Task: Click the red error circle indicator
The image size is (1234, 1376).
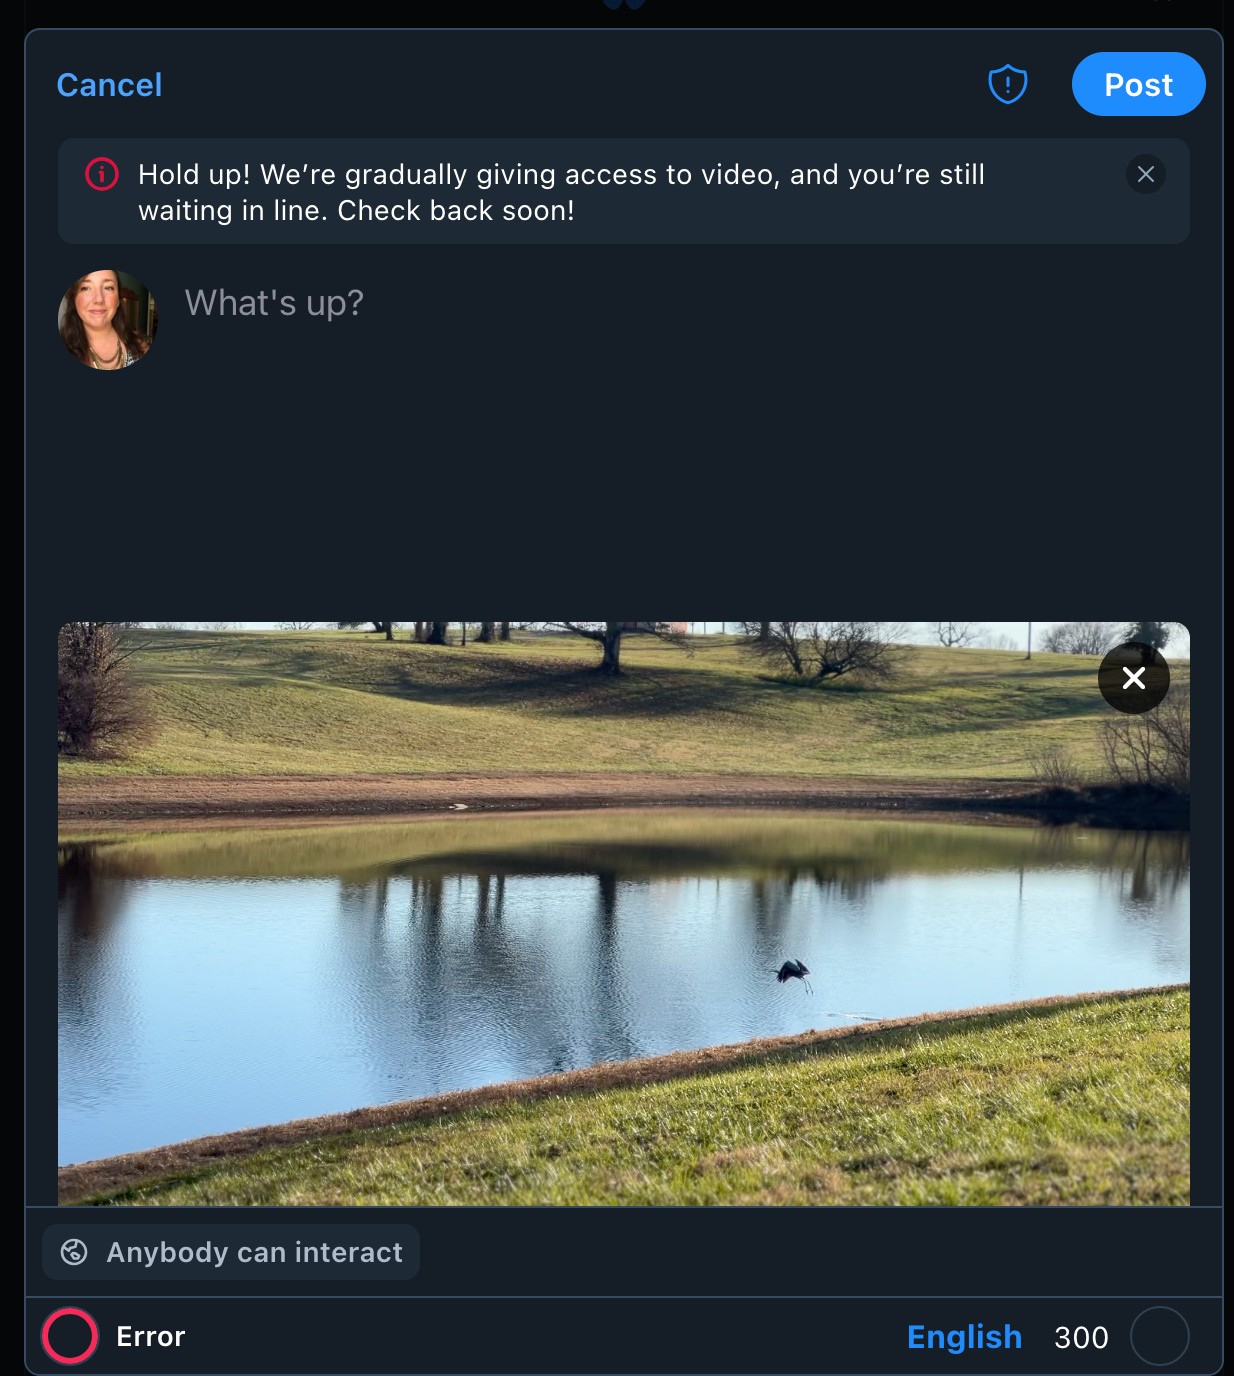Action: pyautogui.click(x=70, y=1336)
